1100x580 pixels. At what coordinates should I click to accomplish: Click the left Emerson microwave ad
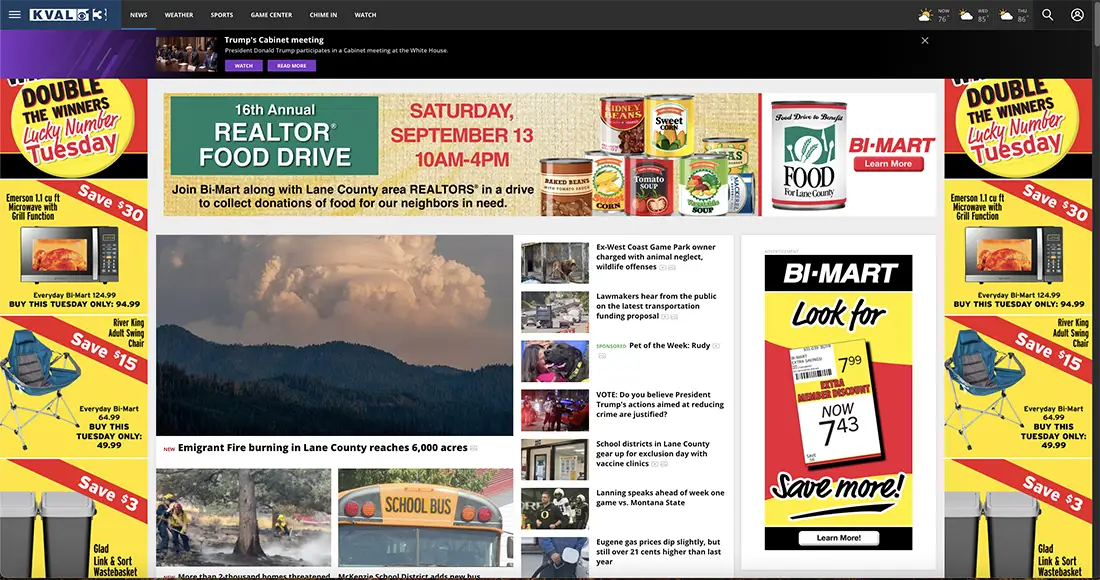point(74,247)
